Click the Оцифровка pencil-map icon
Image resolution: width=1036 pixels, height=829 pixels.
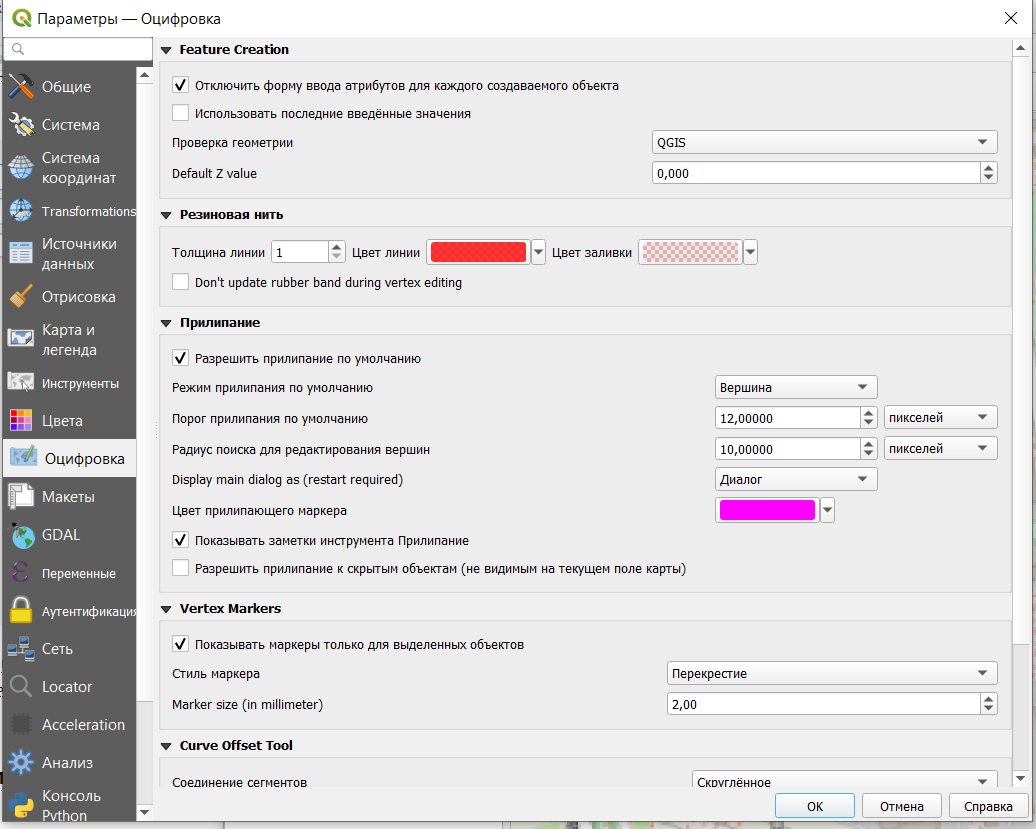(23, 458)
